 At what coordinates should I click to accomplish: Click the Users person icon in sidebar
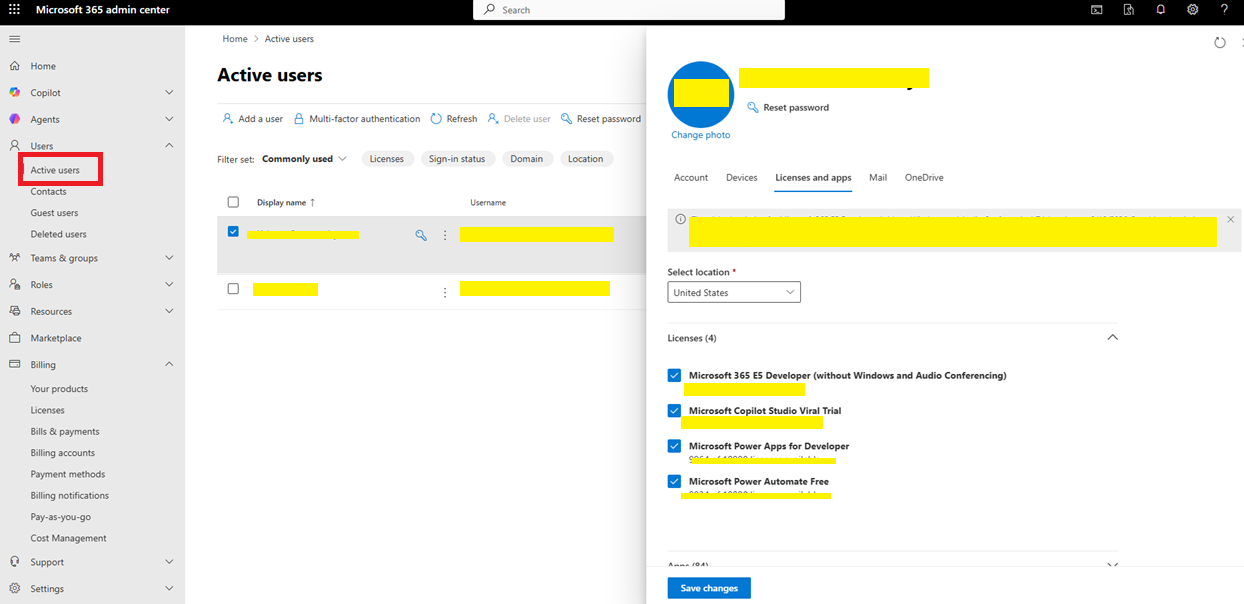coord(14,146)
